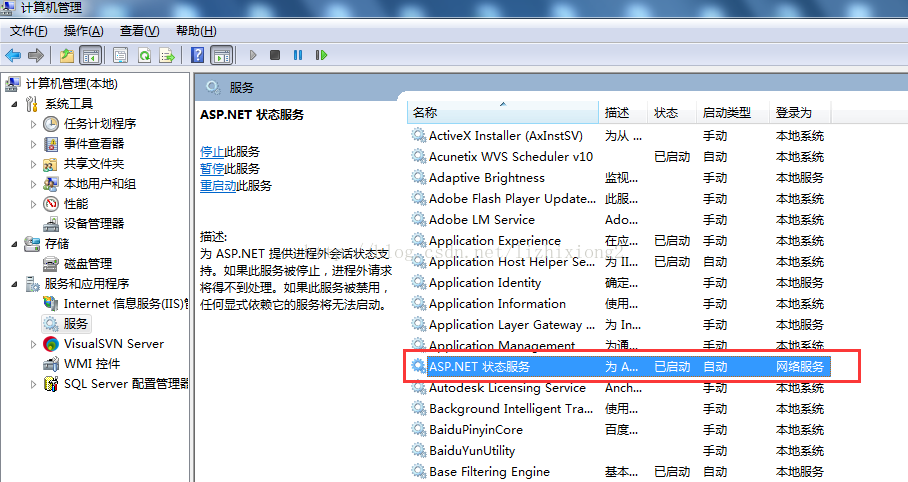The width and height of the screenshot is (908, 482).
Task: Sort by the 登录为 column header
Action: pyautogui.click(x=800, y=112)
